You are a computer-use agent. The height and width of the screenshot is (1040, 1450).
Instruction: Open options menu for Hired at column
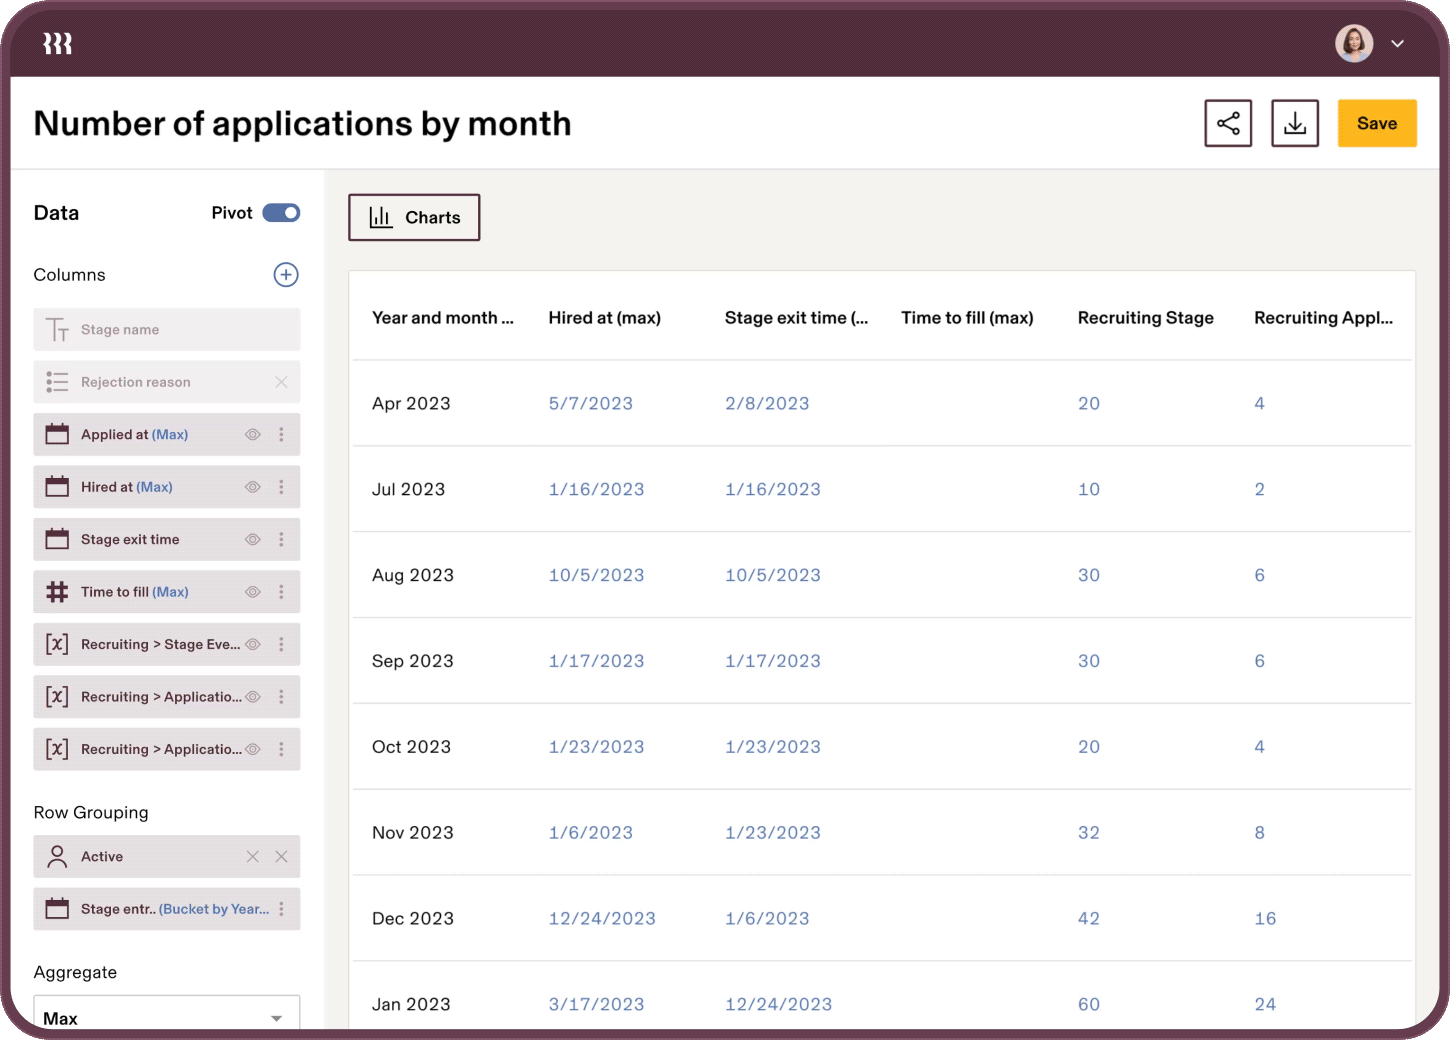click(281, 487)
